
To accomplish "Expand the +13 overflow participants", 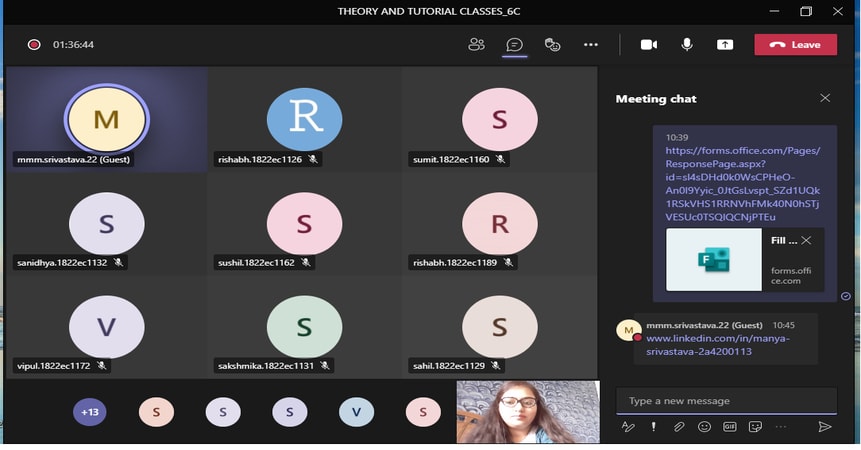I will click(90, 412).
